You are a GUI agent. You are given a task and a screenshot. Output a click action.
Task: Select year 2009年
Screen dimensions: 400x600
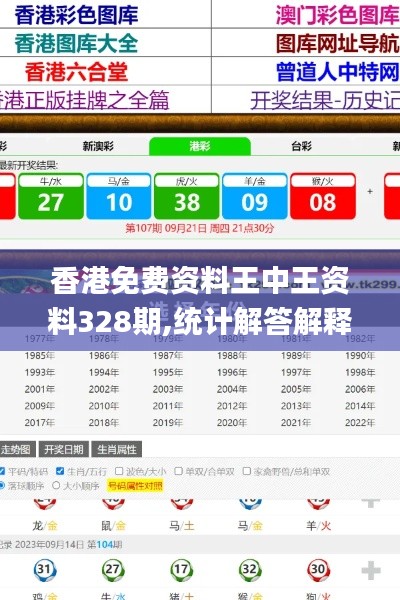[x=40, y=406]
